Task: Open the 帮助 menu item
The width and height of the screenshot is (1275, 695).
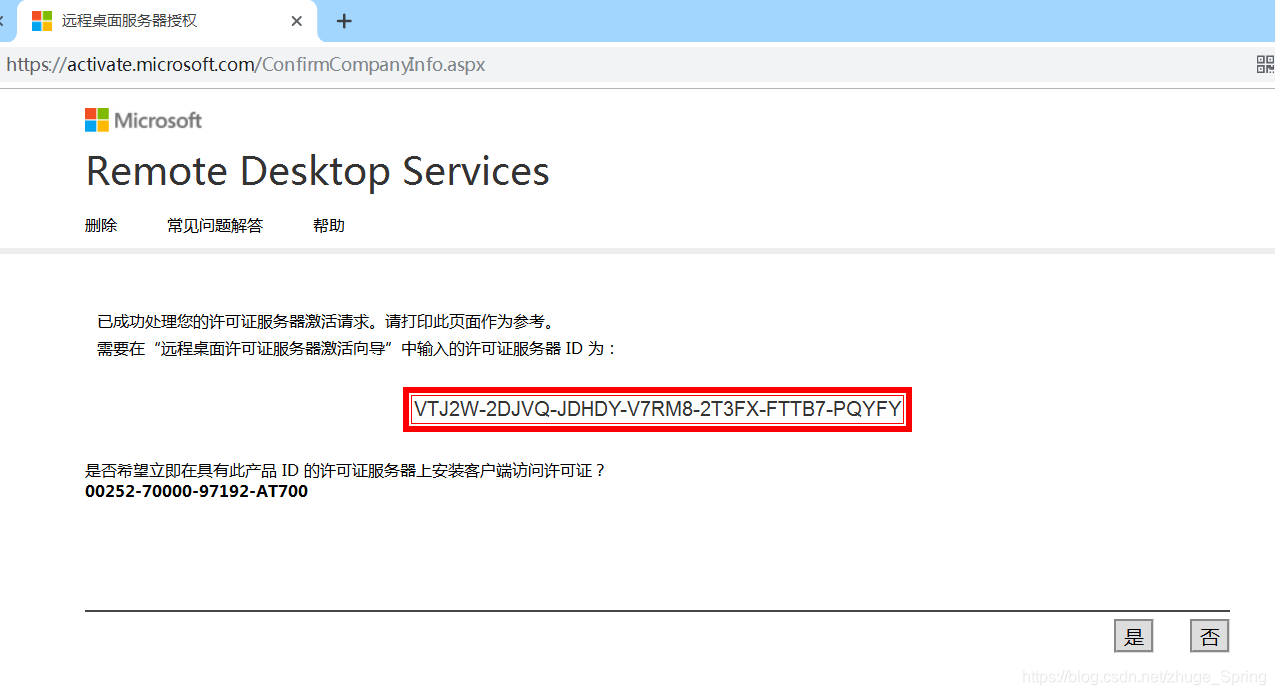Action: click(x=329, y=226)
